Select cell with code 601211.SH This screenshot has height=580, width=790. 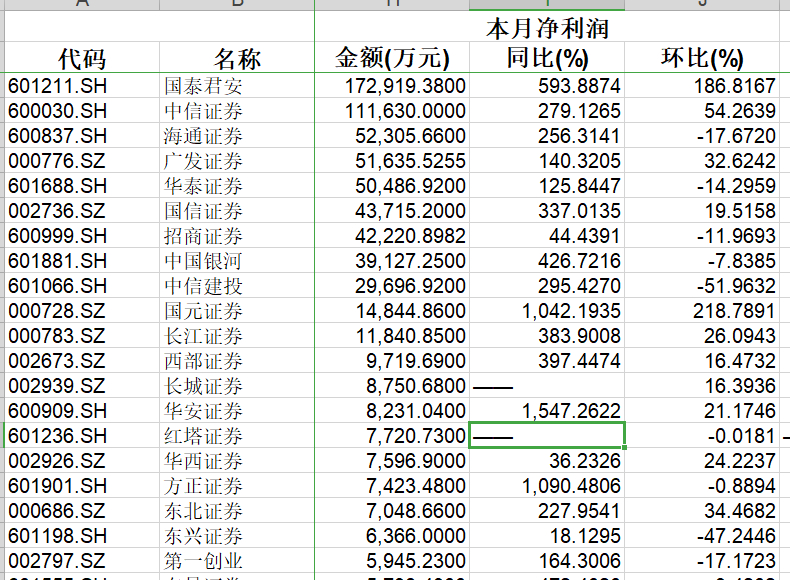pyautogui.click(x=82, y=86)
